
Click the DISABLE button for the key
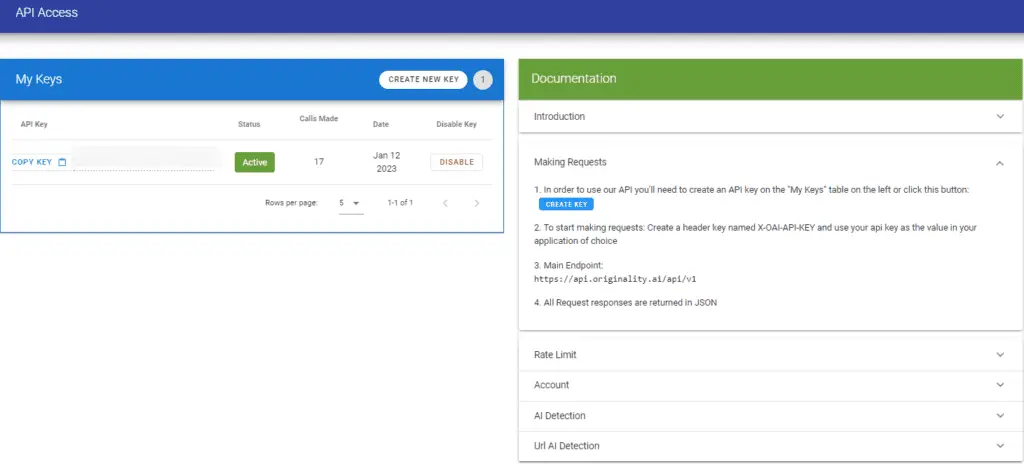click(456, 162)
